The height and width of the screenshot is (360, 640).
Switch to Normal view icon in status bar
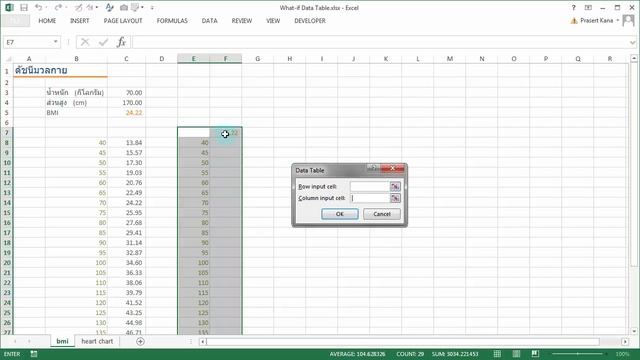(x=497, y=354)
